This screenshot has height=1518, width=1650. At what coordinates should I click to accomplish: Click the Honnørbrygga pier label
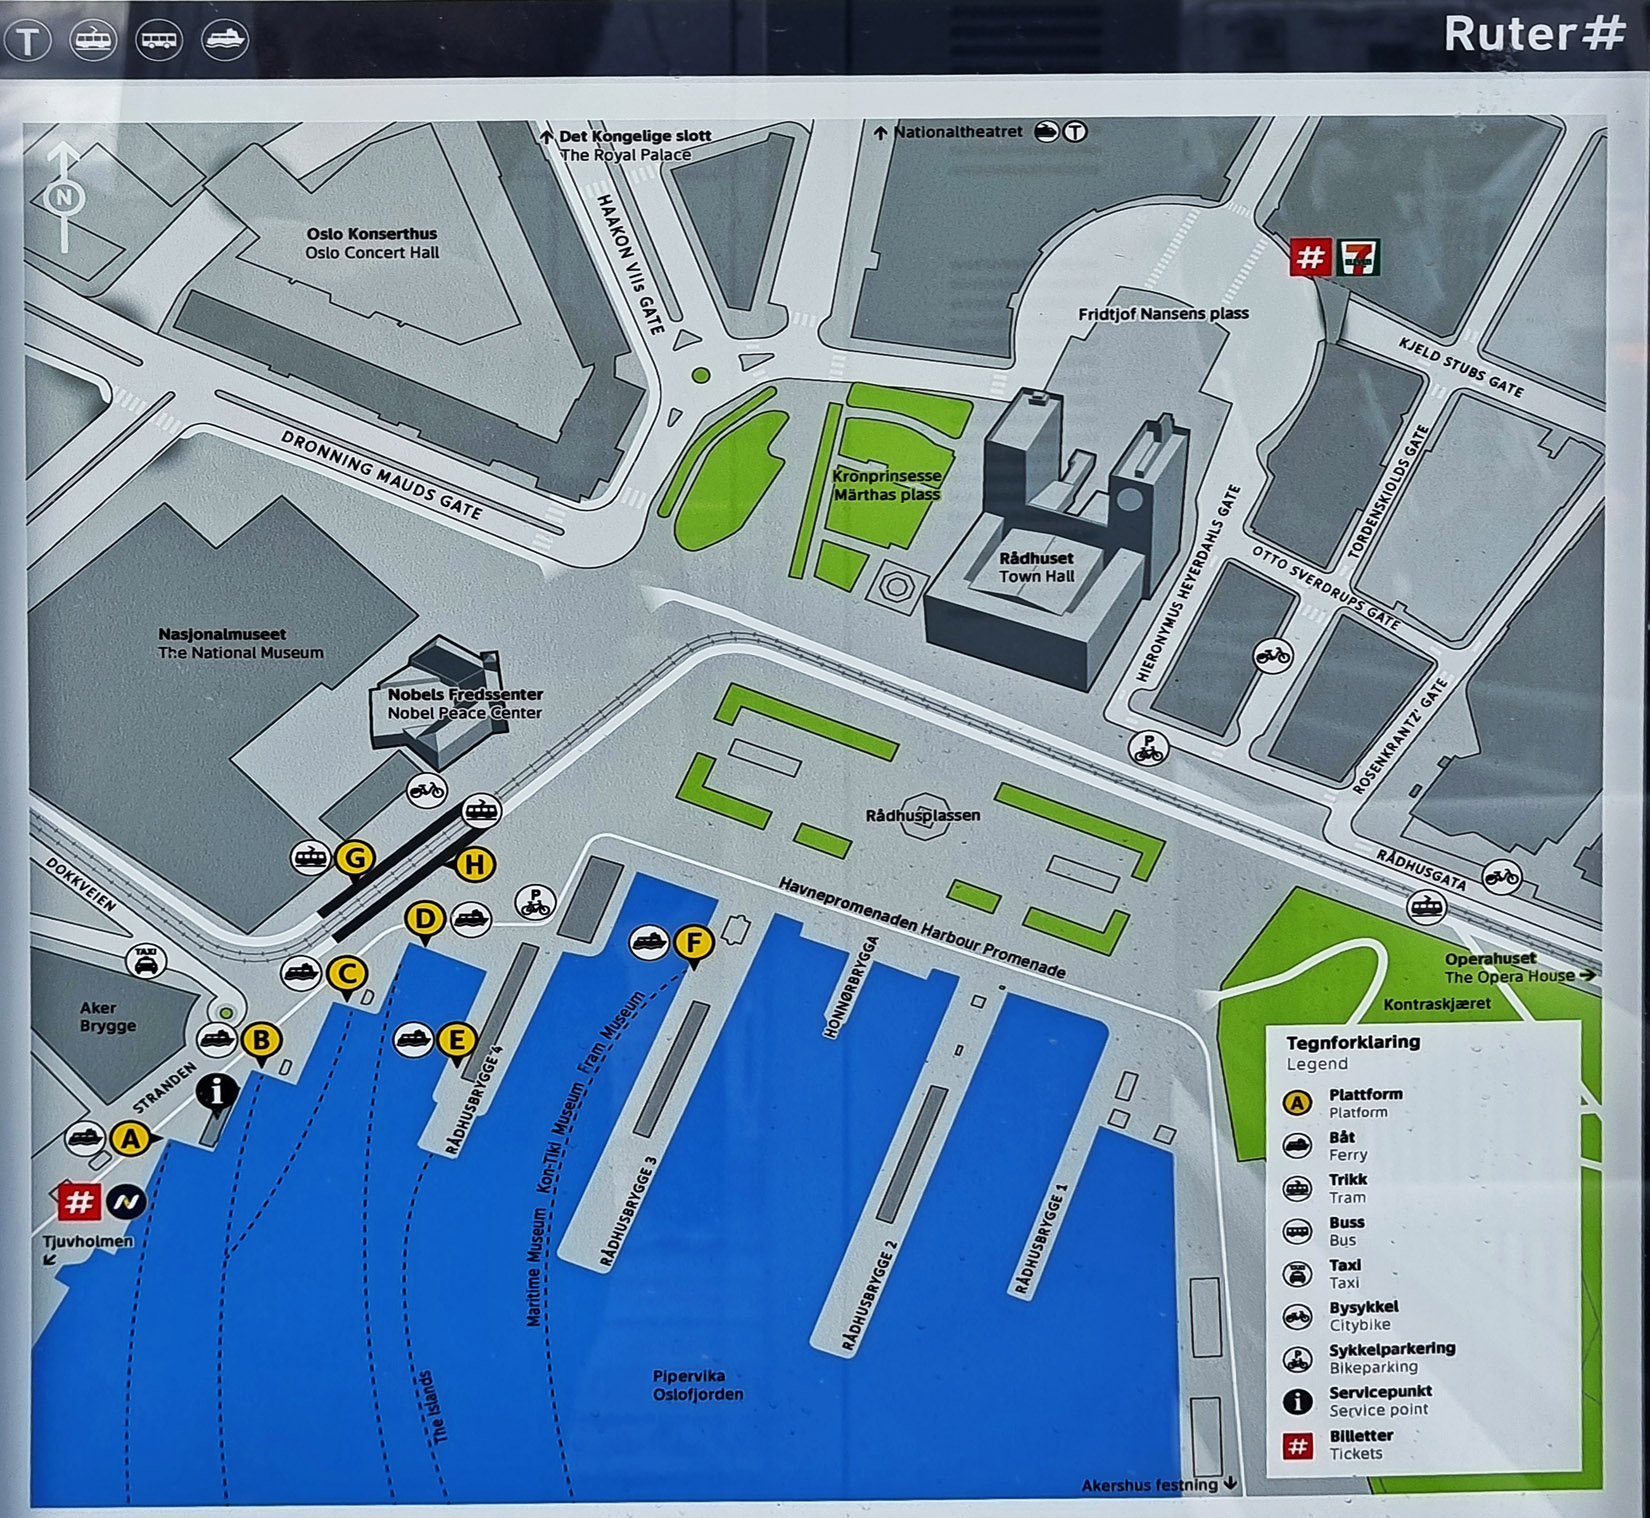(851, 987)
